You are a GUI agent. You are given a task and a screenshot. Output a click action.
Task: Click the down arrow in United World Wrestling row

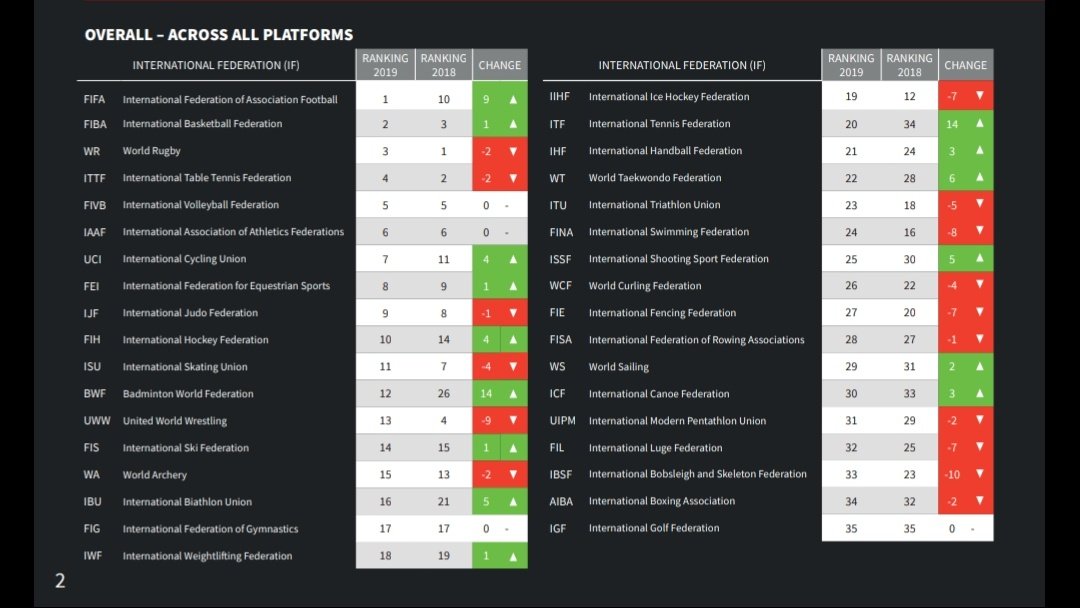pos(513,420)
